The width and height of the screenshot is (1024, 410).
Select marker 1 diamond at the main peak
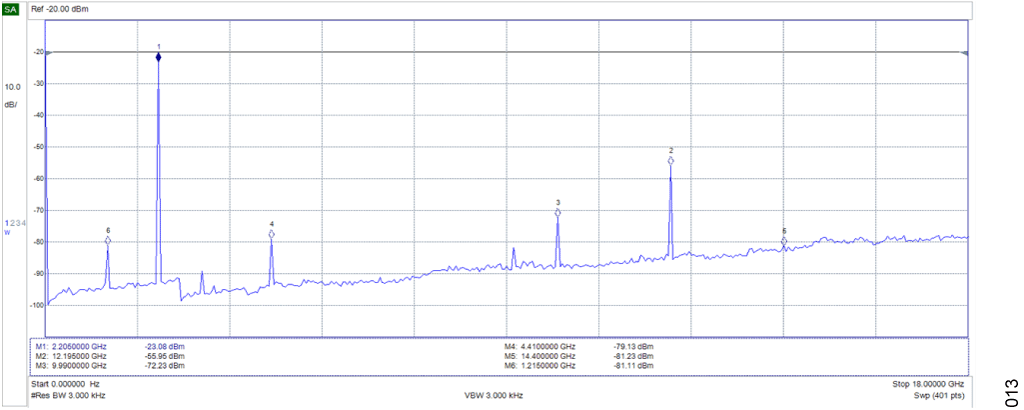coord(158,58)
